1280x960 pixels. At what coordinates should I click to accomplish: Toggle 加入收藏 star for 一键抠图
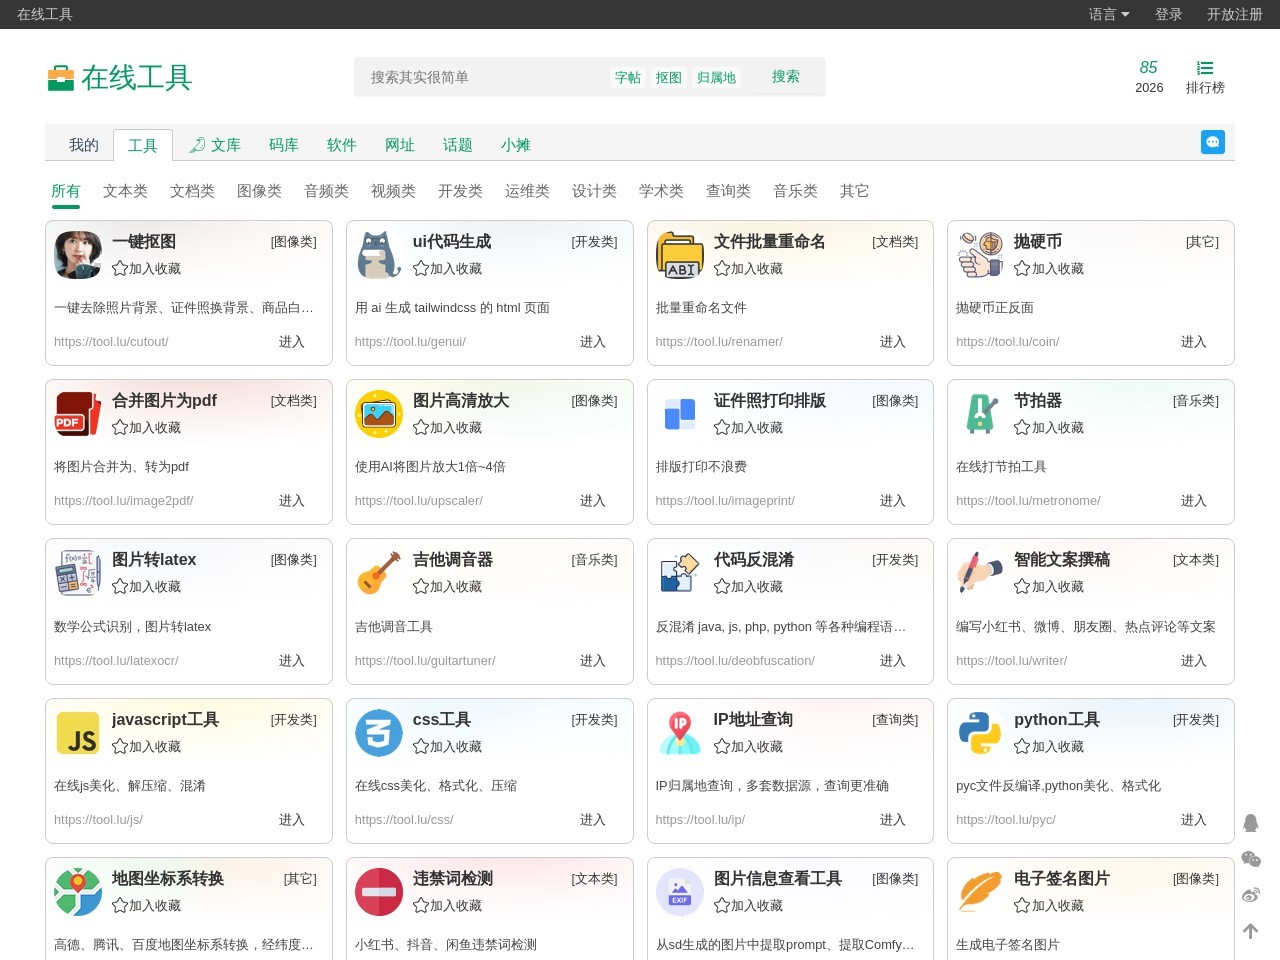[120, 269]
